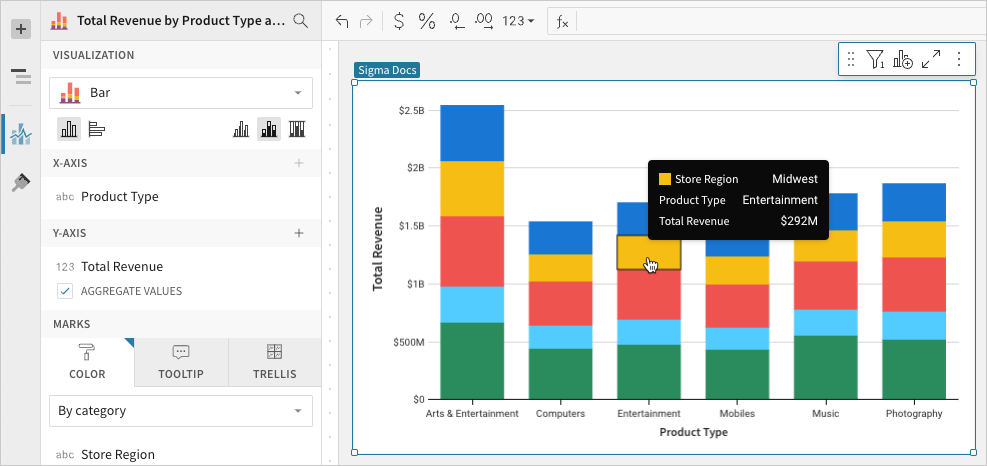Open chart more options menu

click(959, 60)
